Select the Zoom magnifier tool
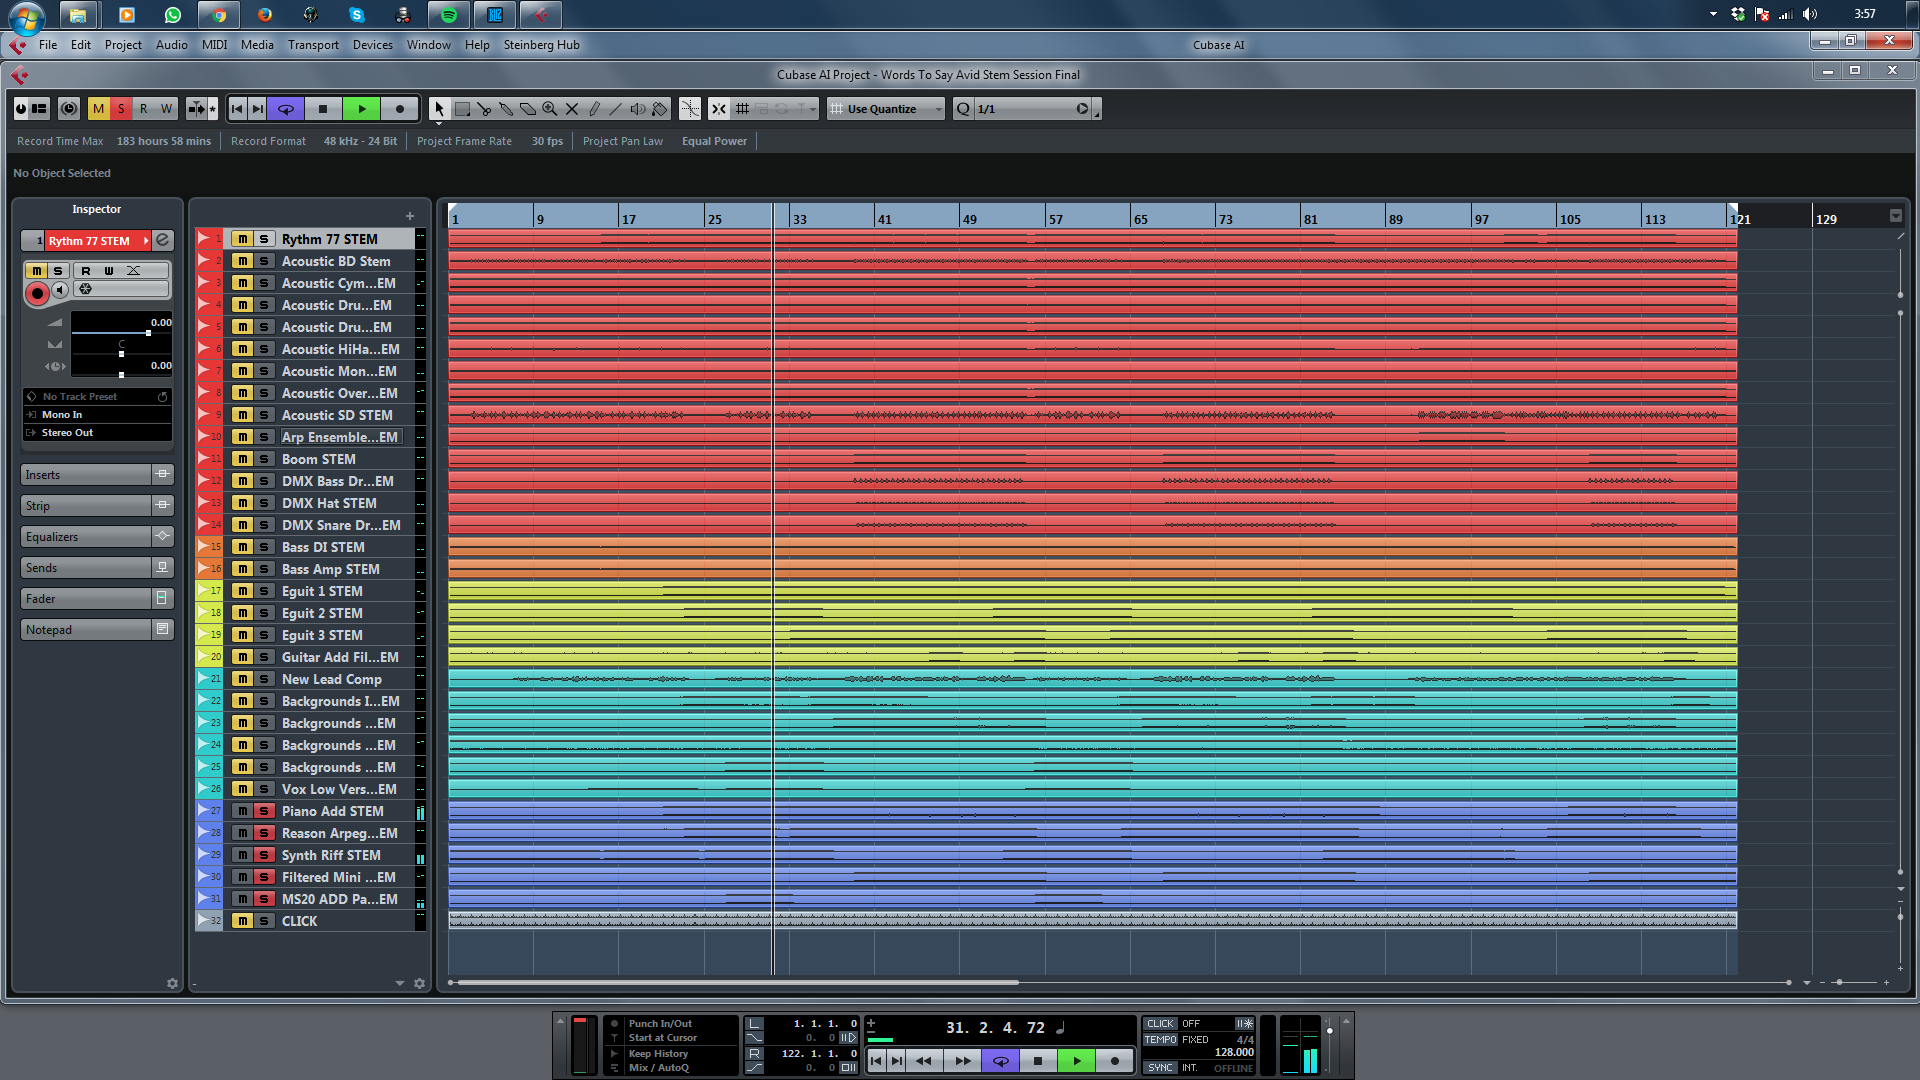The height and width of the screenshot is (1080, 1920). 550,109
